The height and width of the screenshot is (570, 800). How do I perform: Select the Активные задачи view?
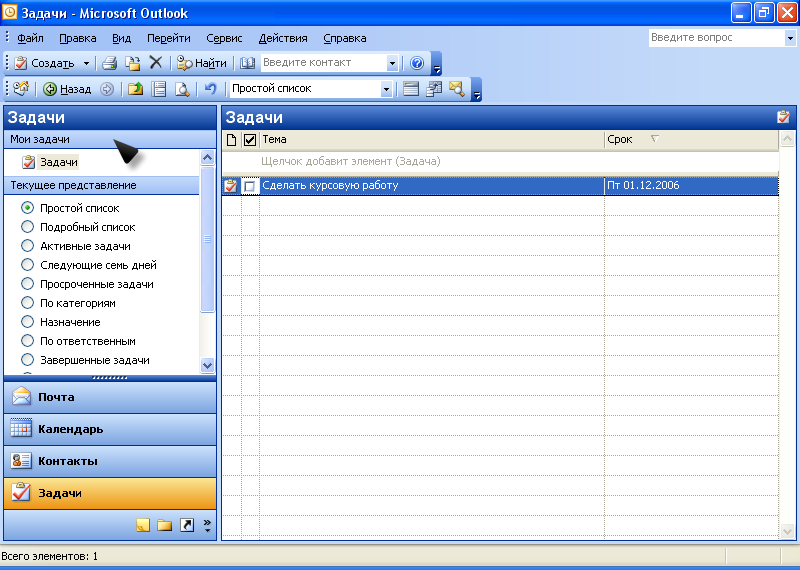[28, 245]
